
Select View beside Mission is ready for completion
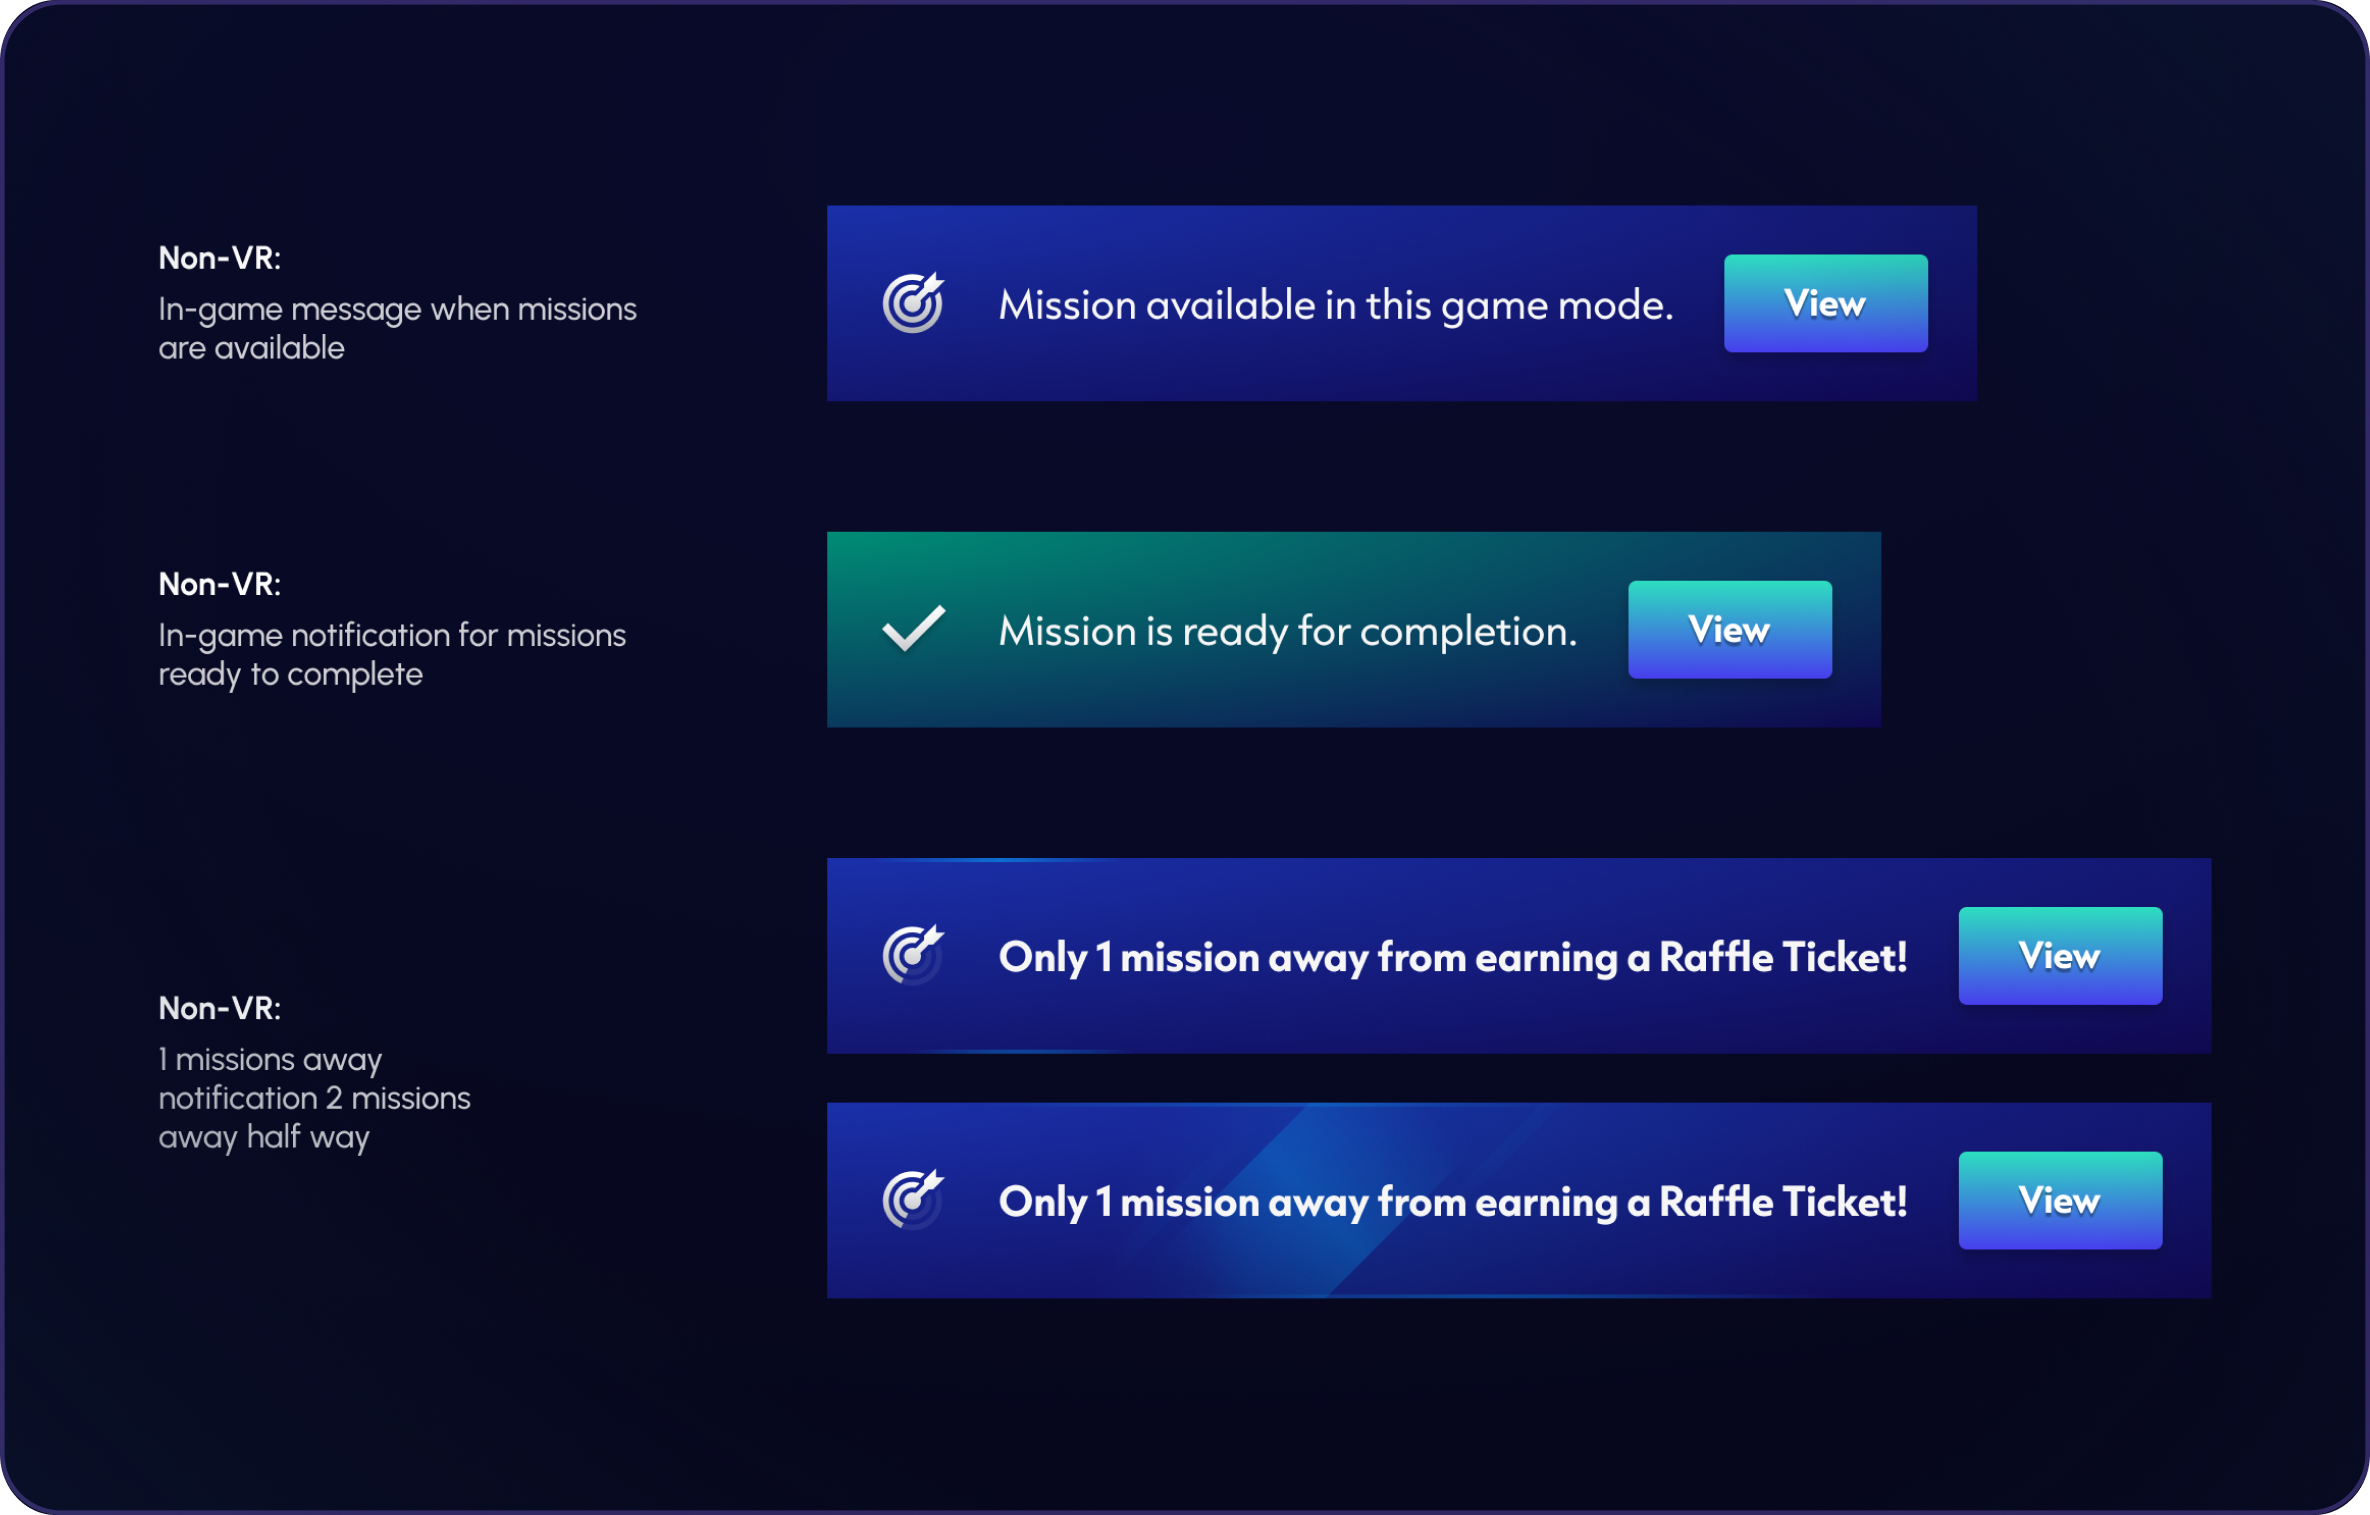click(1729, 629)
